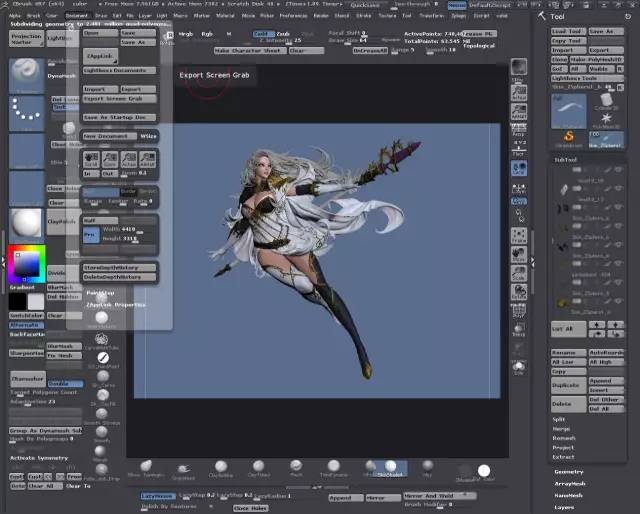Viewport: 640px width, 514px height.
Task: Toggle the Pro proportional size button
Action: 90,235
